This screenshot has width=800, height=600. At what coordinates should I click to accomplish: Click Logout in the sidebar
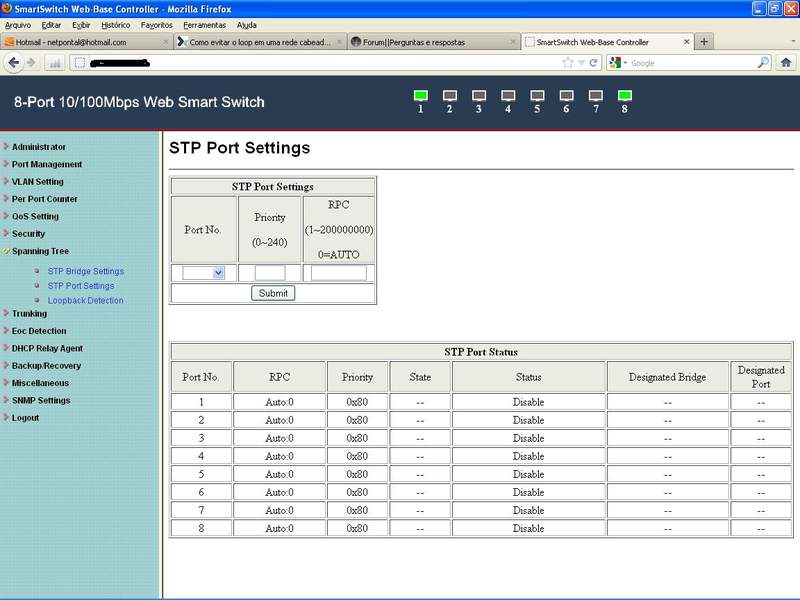click(25, 417)
